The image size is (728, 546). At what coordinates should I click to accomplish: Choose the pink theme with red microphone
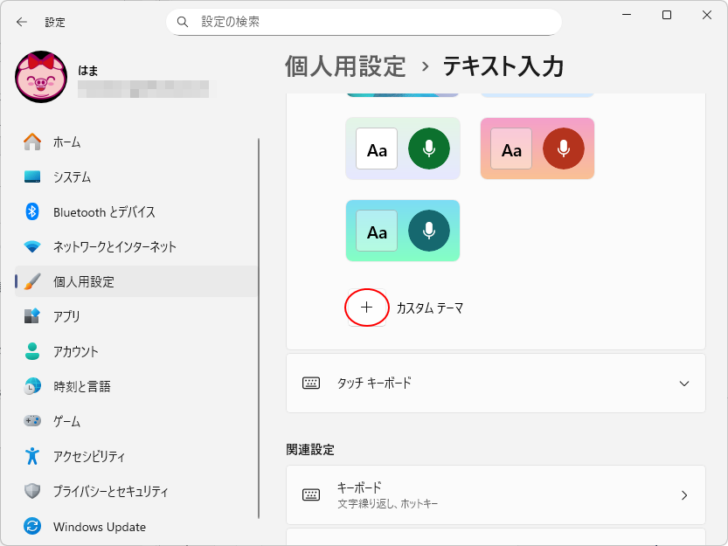coord(537,149)
